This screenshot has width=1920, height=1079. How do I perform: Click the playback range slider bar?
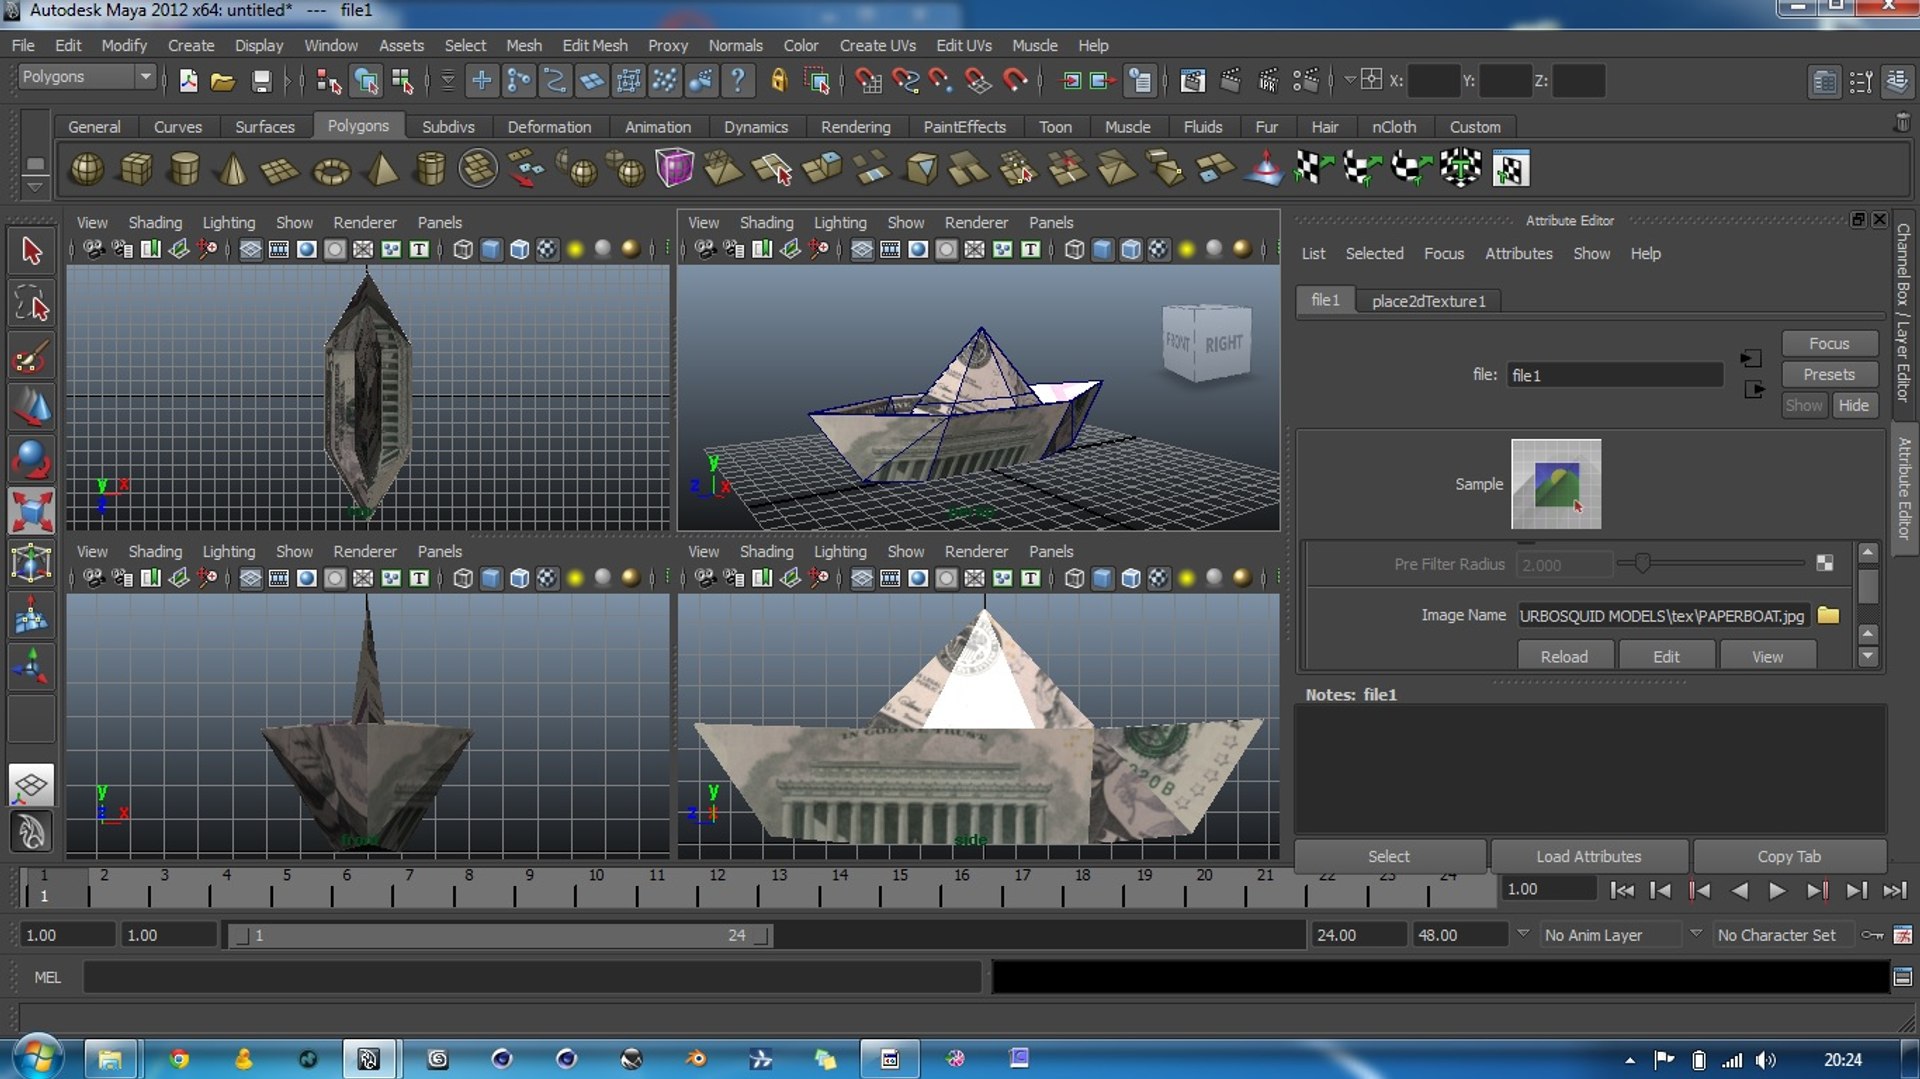point(498,935)
